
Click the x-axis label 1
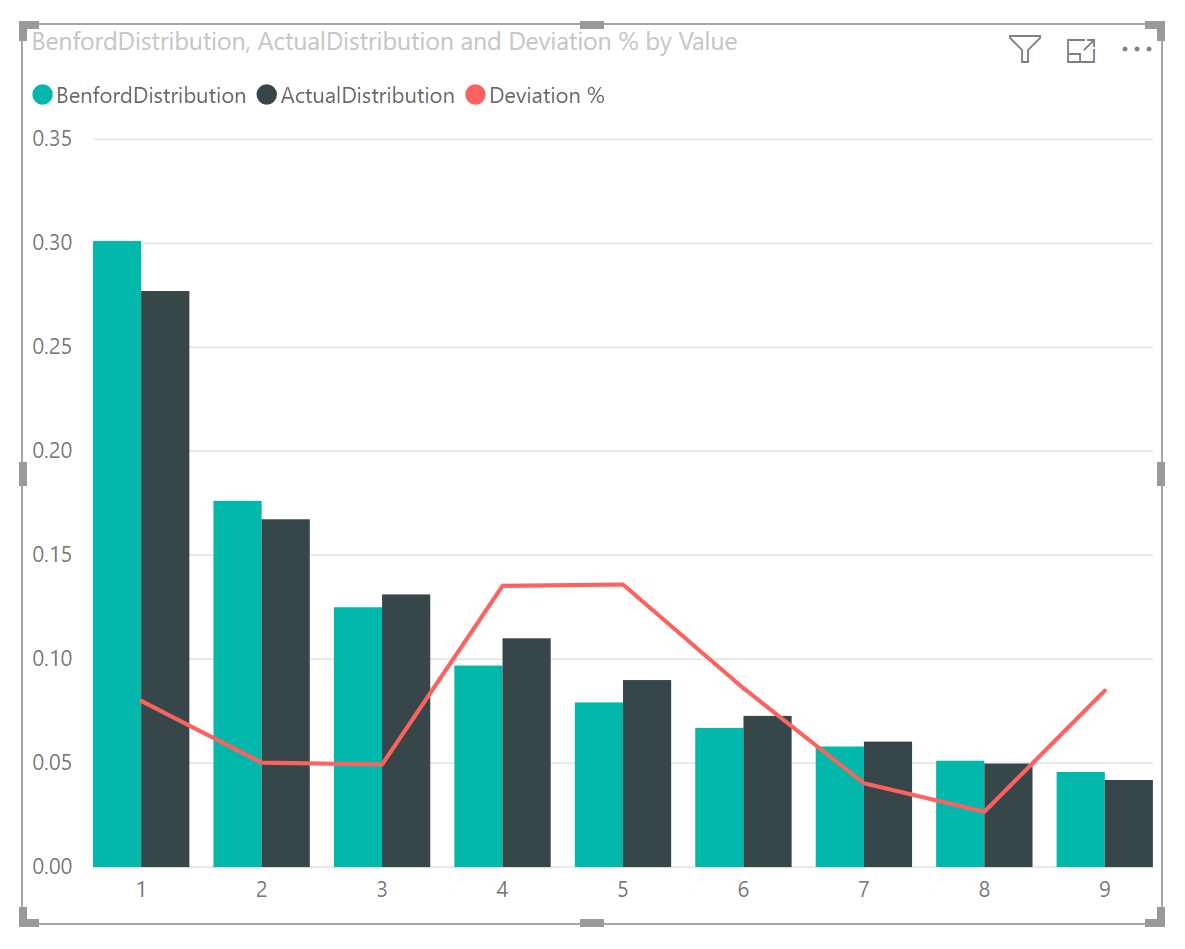(x=141, y=890)
